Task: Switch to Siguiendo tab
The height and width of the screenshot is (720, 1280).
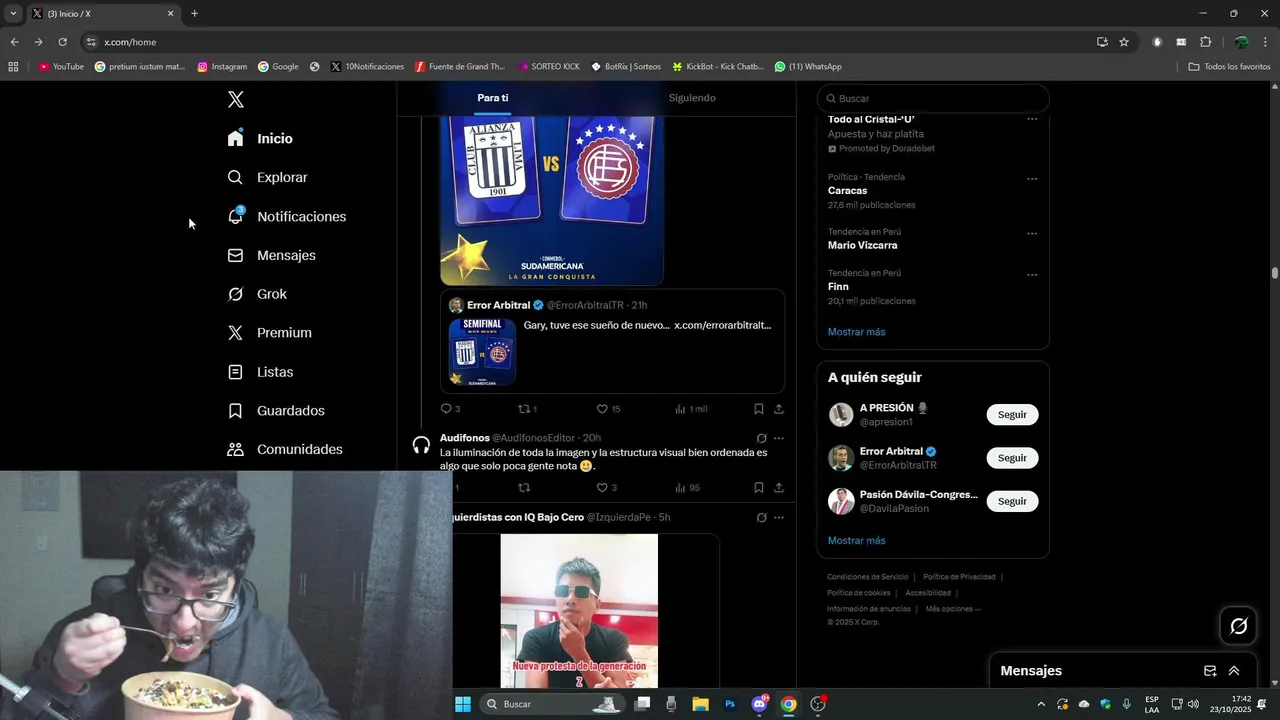Action: (692, 98)
